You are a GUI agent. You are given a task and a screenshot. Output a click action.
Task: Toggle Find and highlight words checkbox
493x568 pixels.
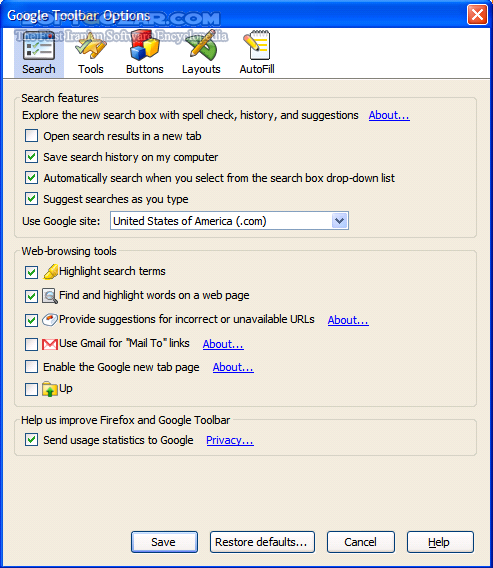32,296
